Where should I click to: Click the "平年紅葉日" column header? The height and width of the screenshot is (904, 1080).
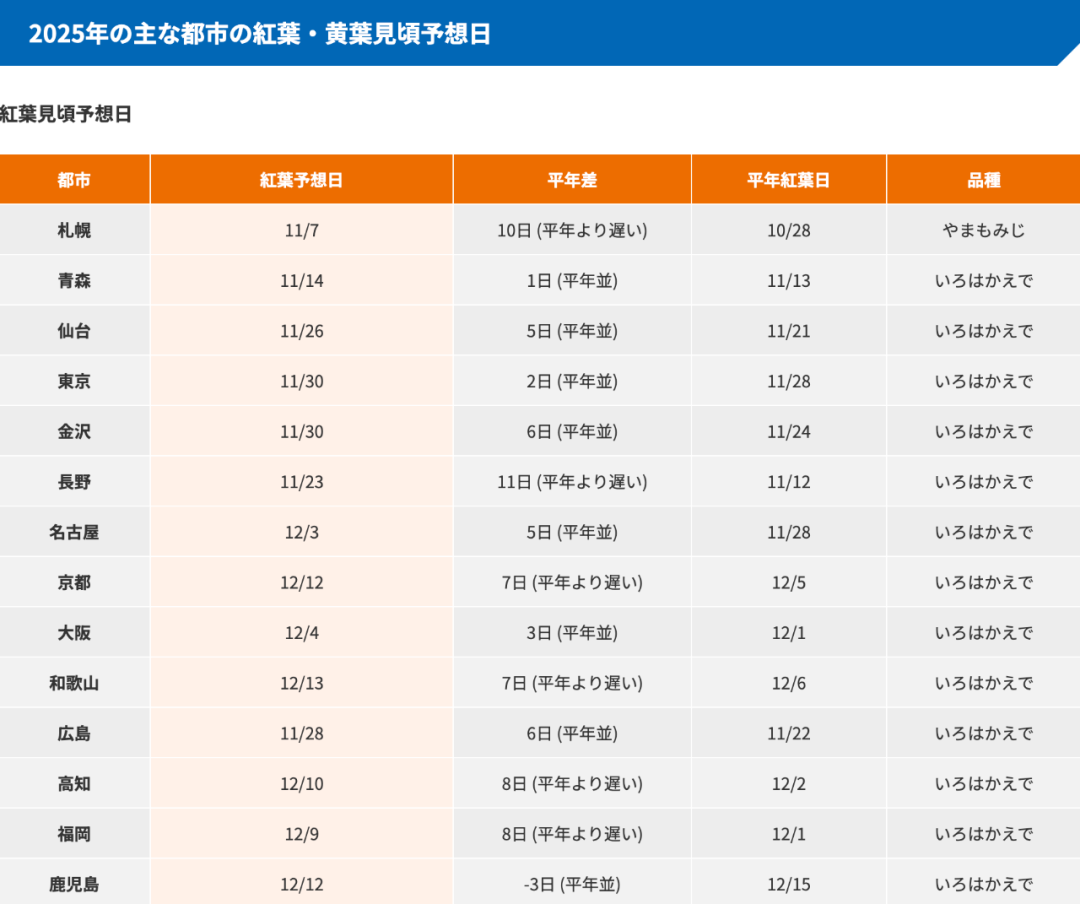click(x=789, y=180)
